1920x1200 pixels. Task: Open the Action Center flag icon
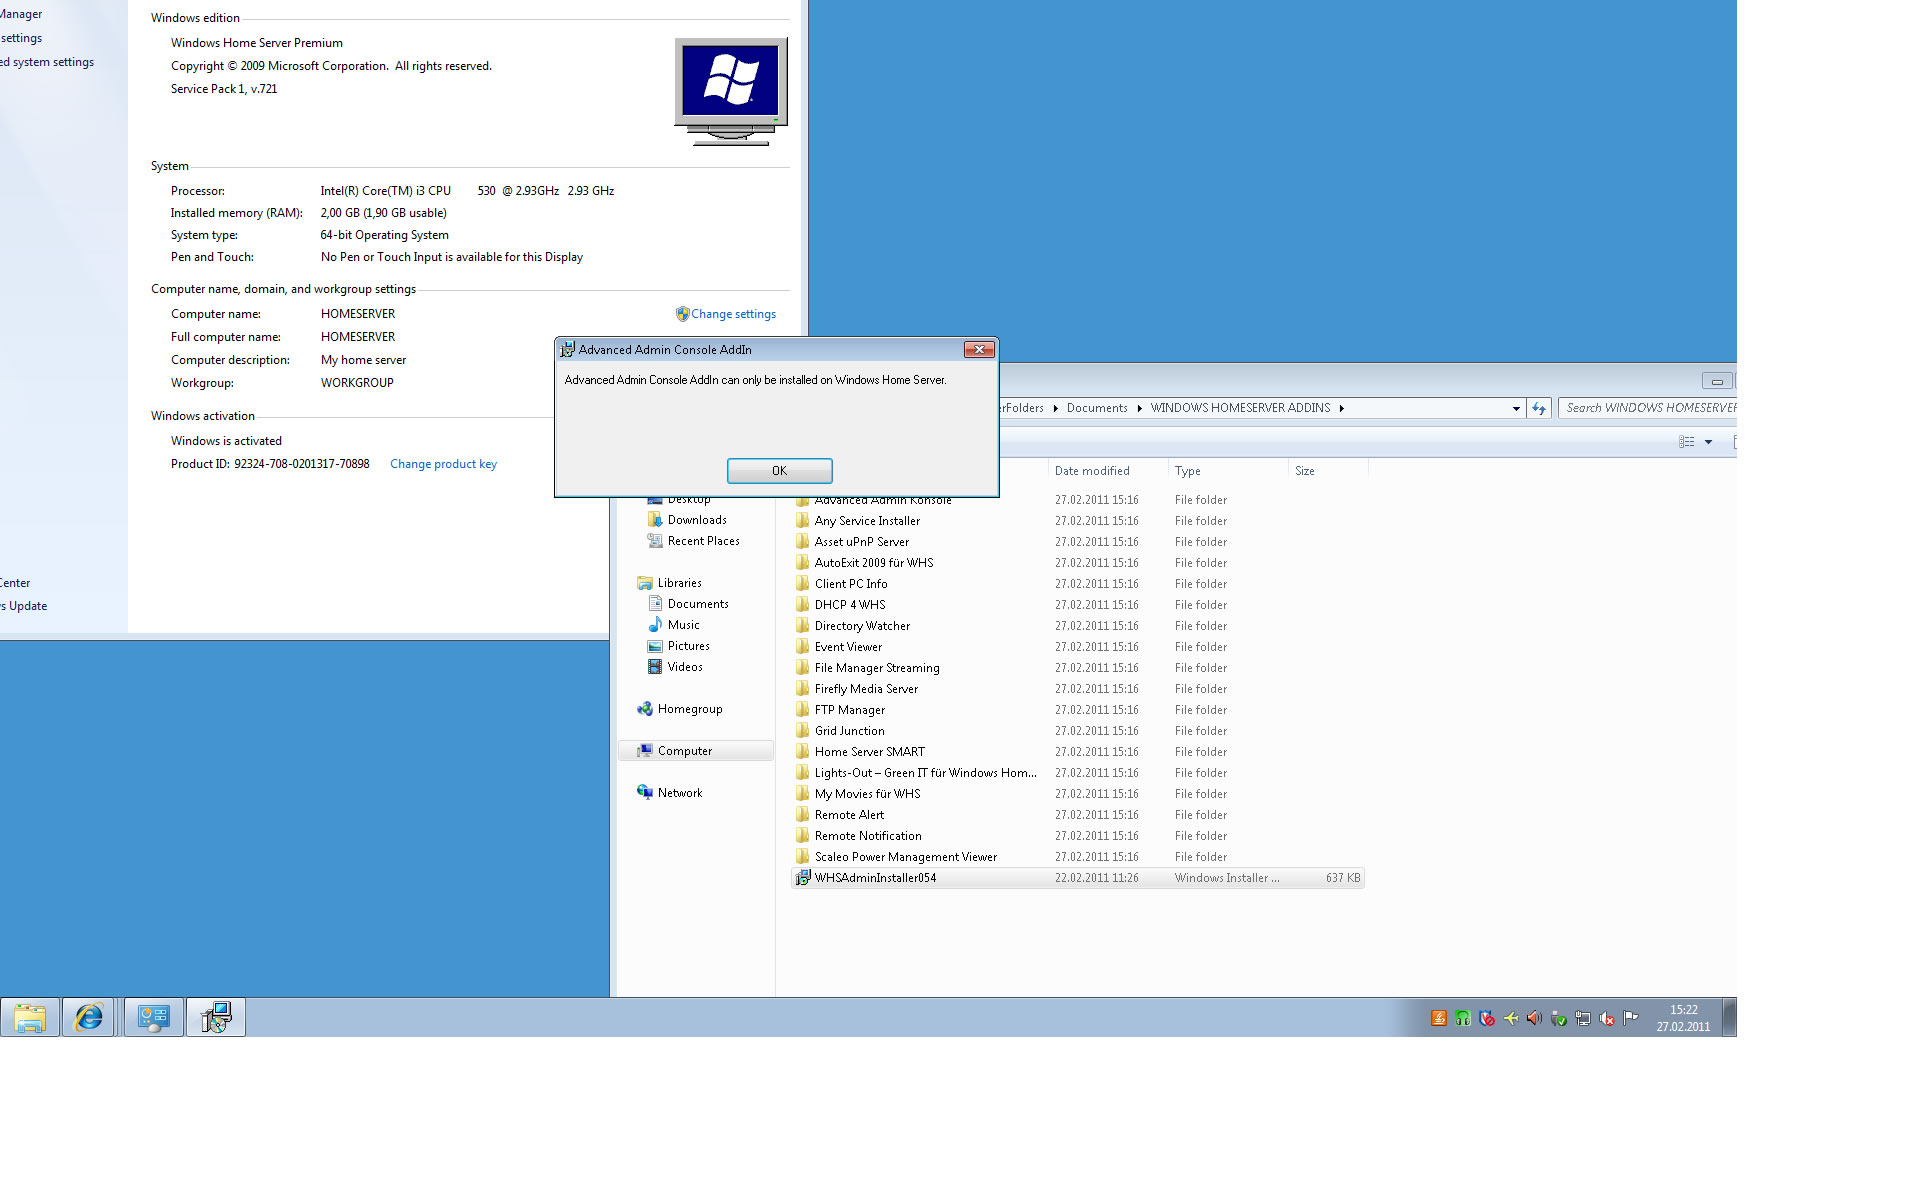(1631, 1018)
